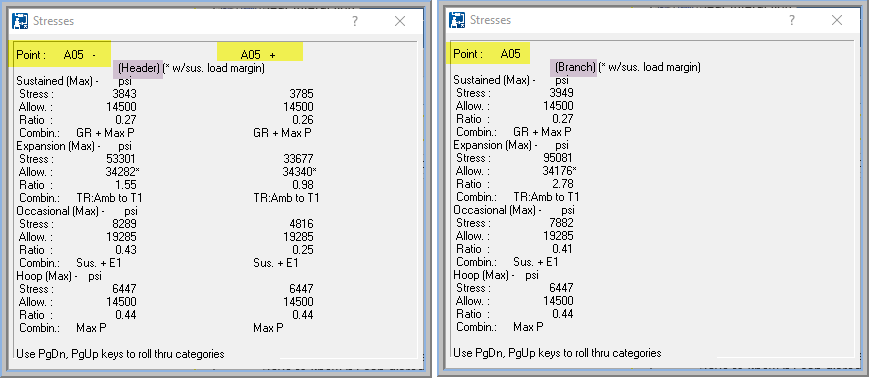Click the highlighted 'A05 +' column heading

click(260, 54)
